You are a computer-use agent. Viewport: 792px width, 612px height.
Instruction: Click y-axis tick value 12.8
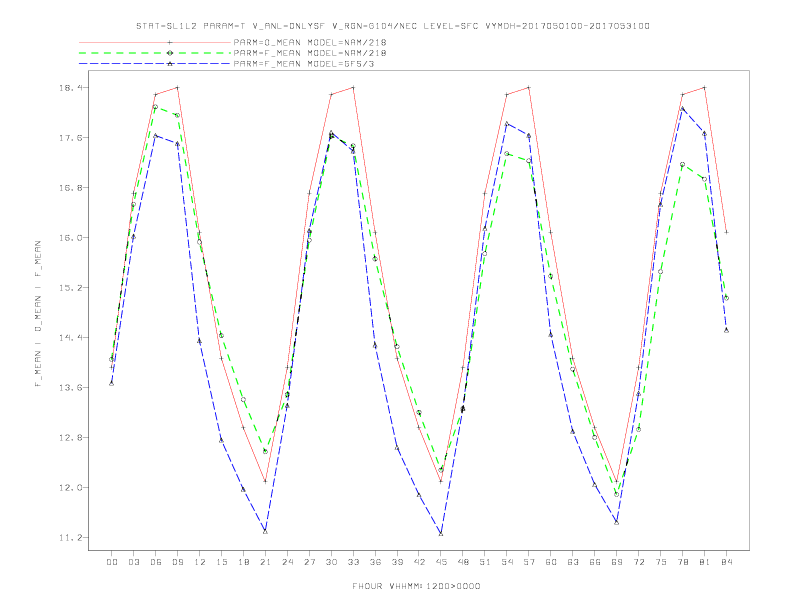70,438
